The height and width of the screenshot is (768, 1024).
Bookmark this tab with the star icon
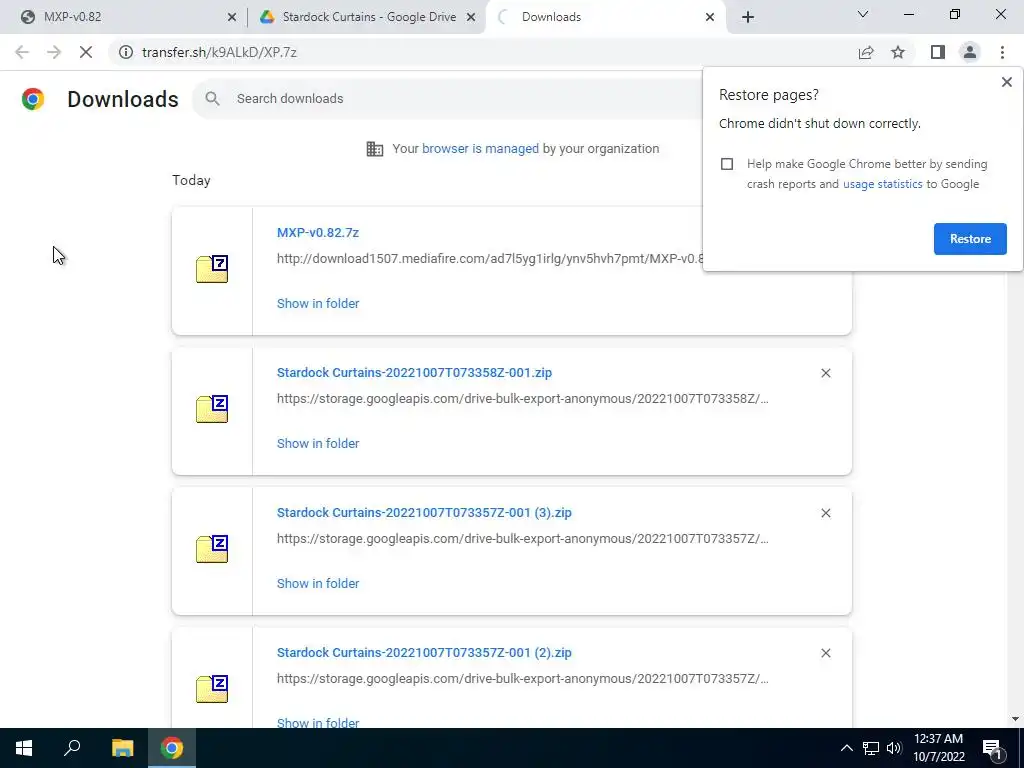coord(898,52)
